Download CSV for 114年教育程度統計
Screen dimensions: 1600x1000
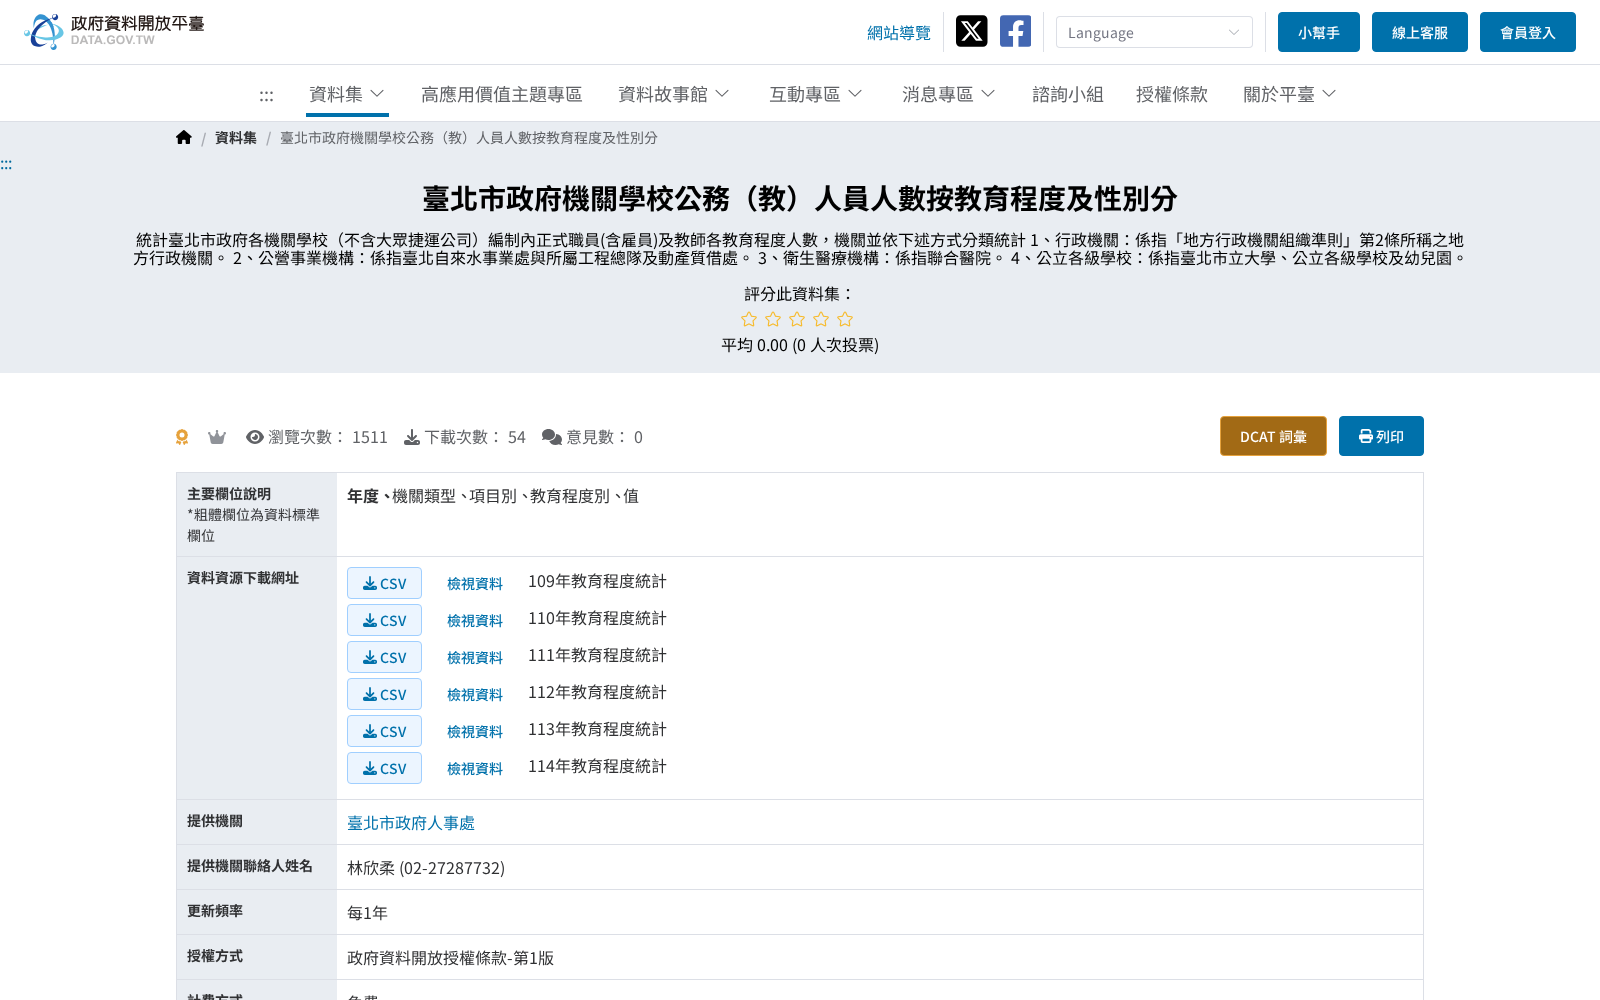tap(384, 768)
